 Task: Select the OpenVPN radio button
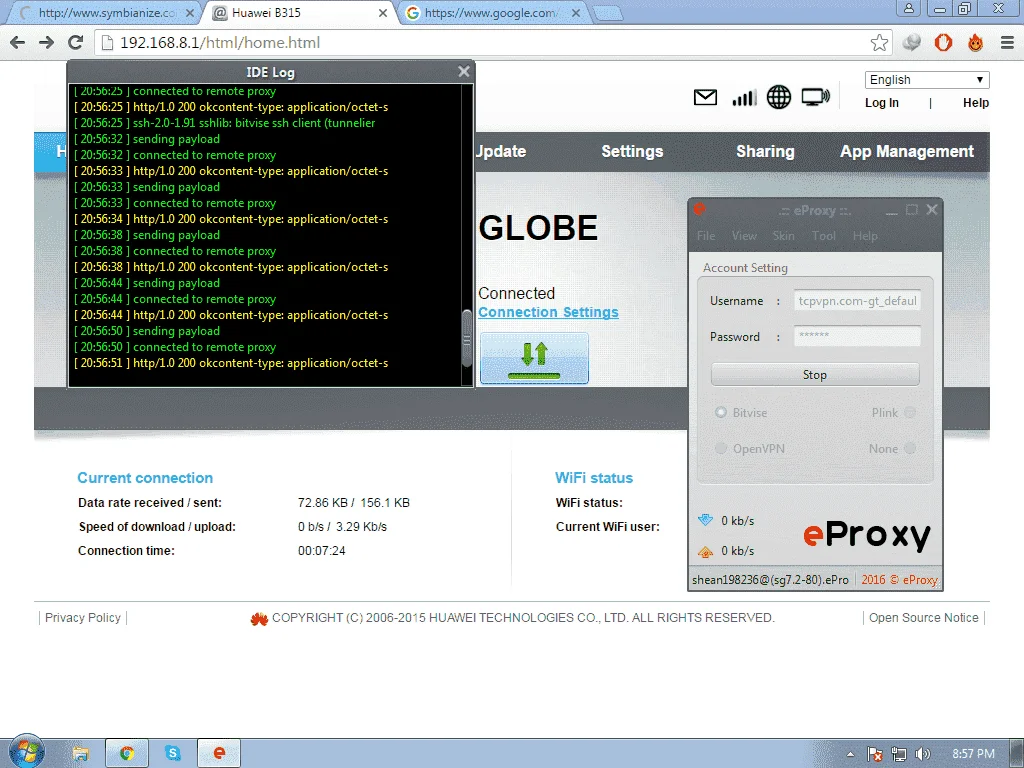point(720,448)
